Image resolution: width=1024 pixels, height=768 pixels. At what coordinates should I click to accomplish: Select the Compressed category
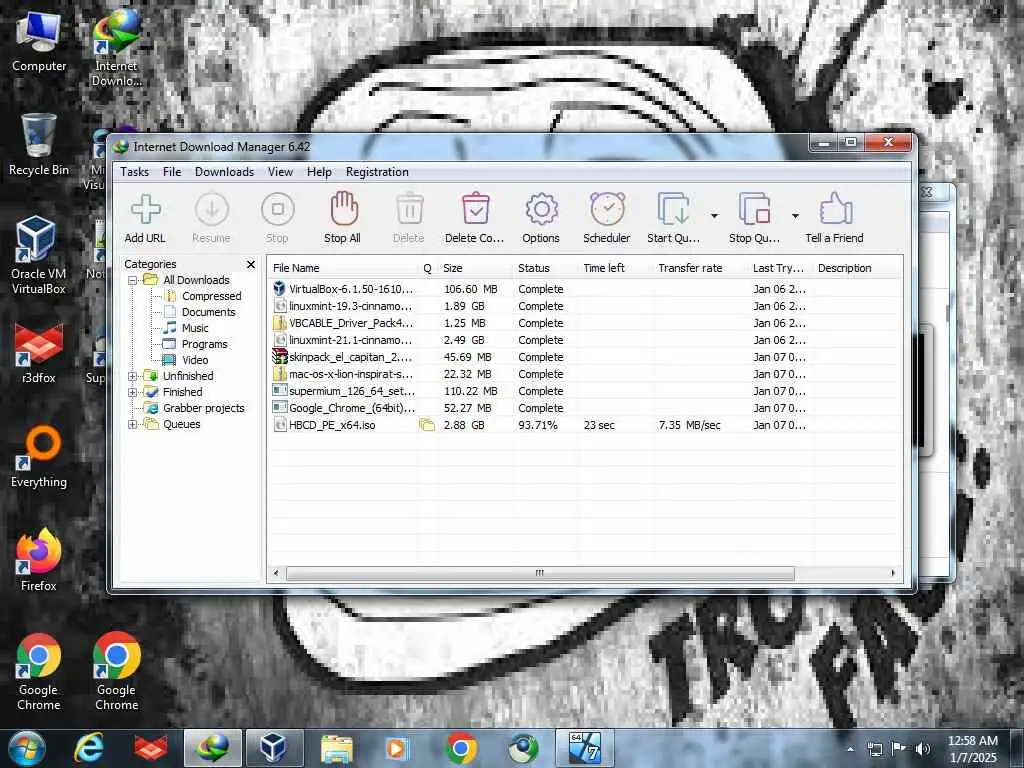pos(211,296)
